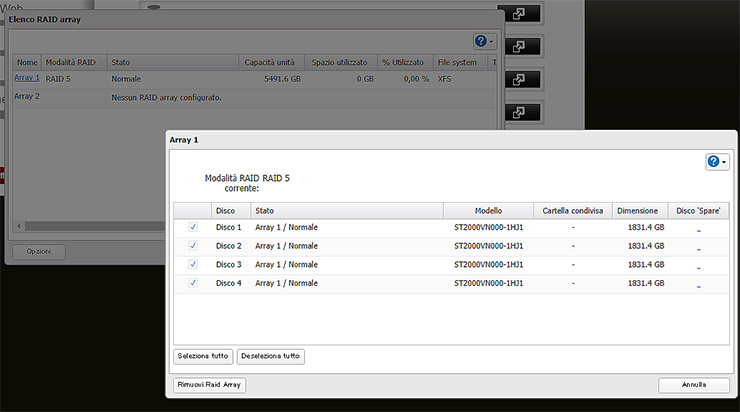Click Rimuovi Raid Array button
The width and height of the screenshot is (740, 412).
[x=210, y=385]
